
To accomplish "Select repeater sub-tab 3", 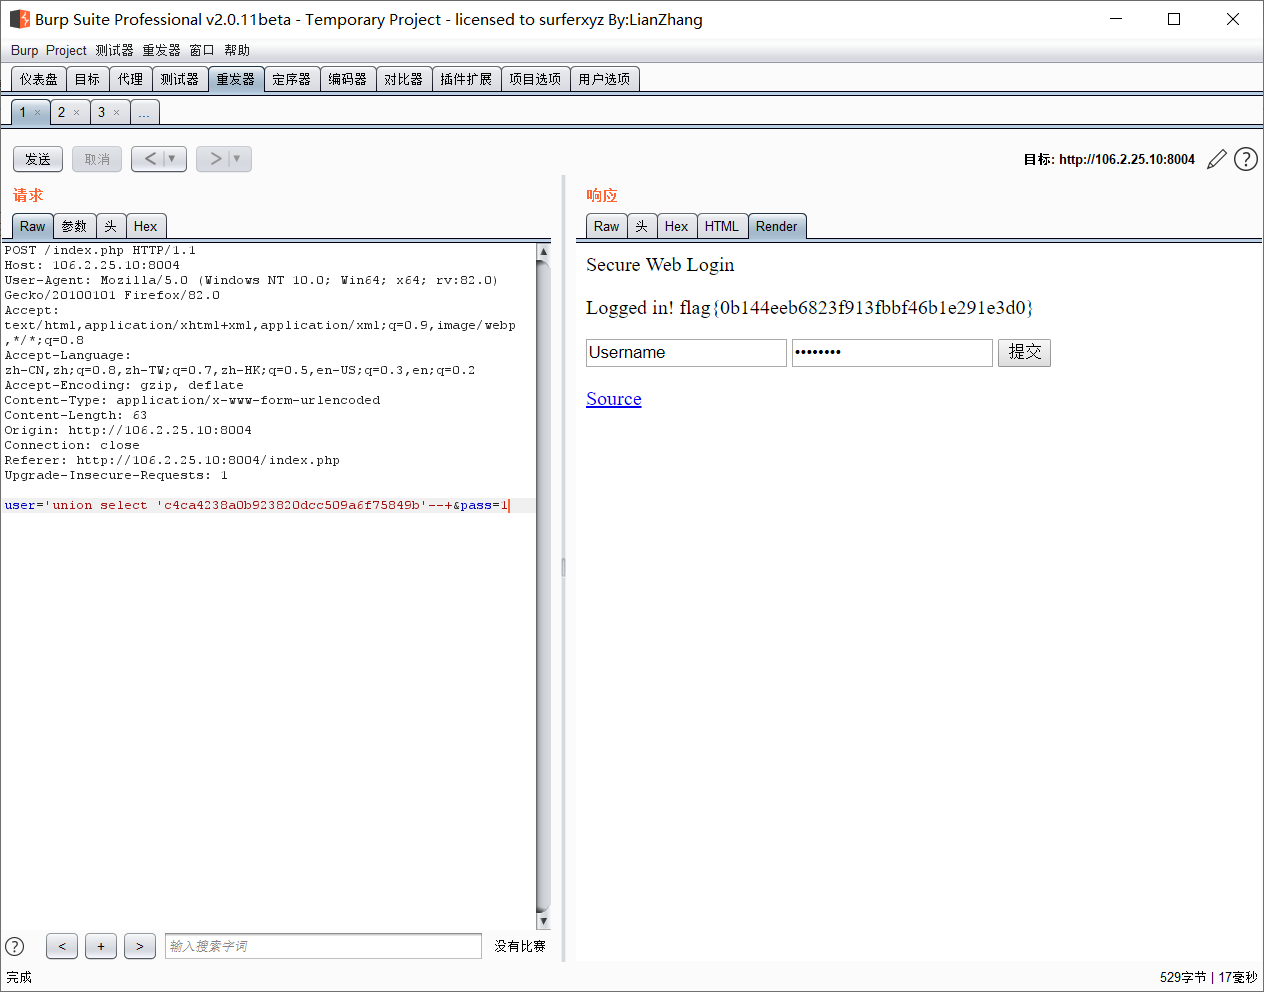I will click(x=101, y=112).
